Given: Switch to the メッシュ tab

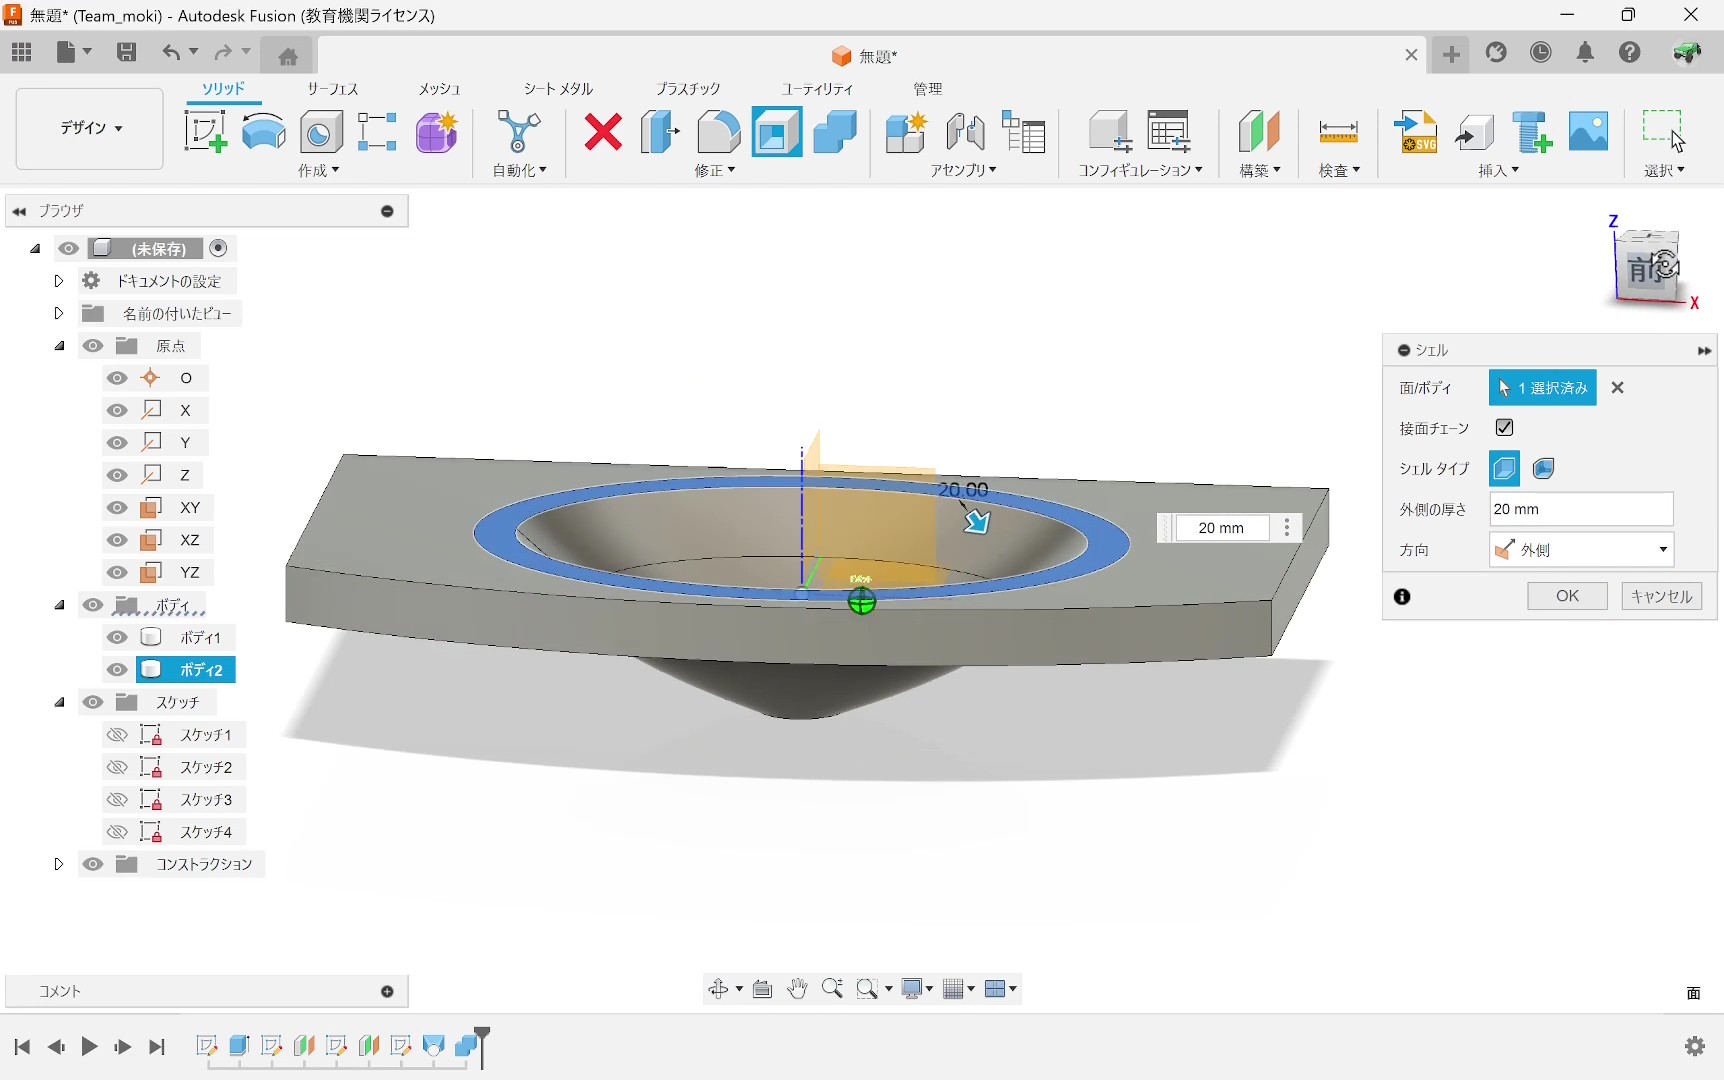Looking at the screenshot, I should pos(439,89).
